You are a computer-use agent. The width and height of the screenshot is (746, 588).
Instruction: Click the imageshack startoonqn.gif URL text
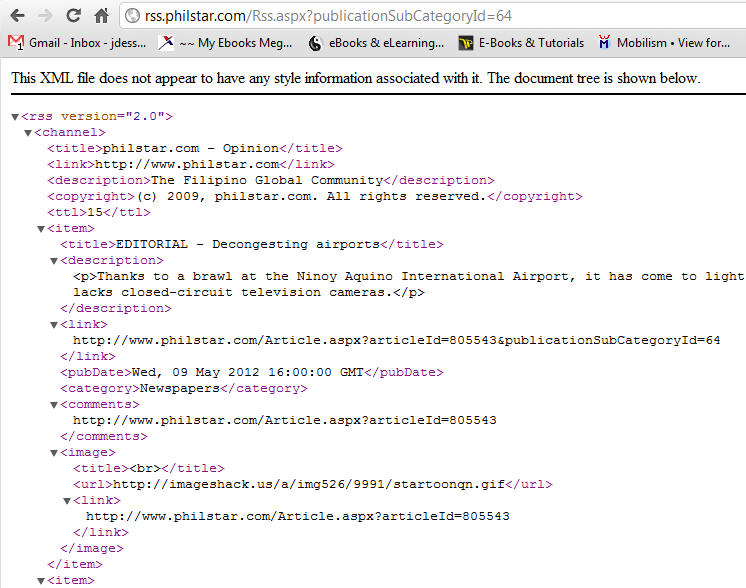[308, 485]
